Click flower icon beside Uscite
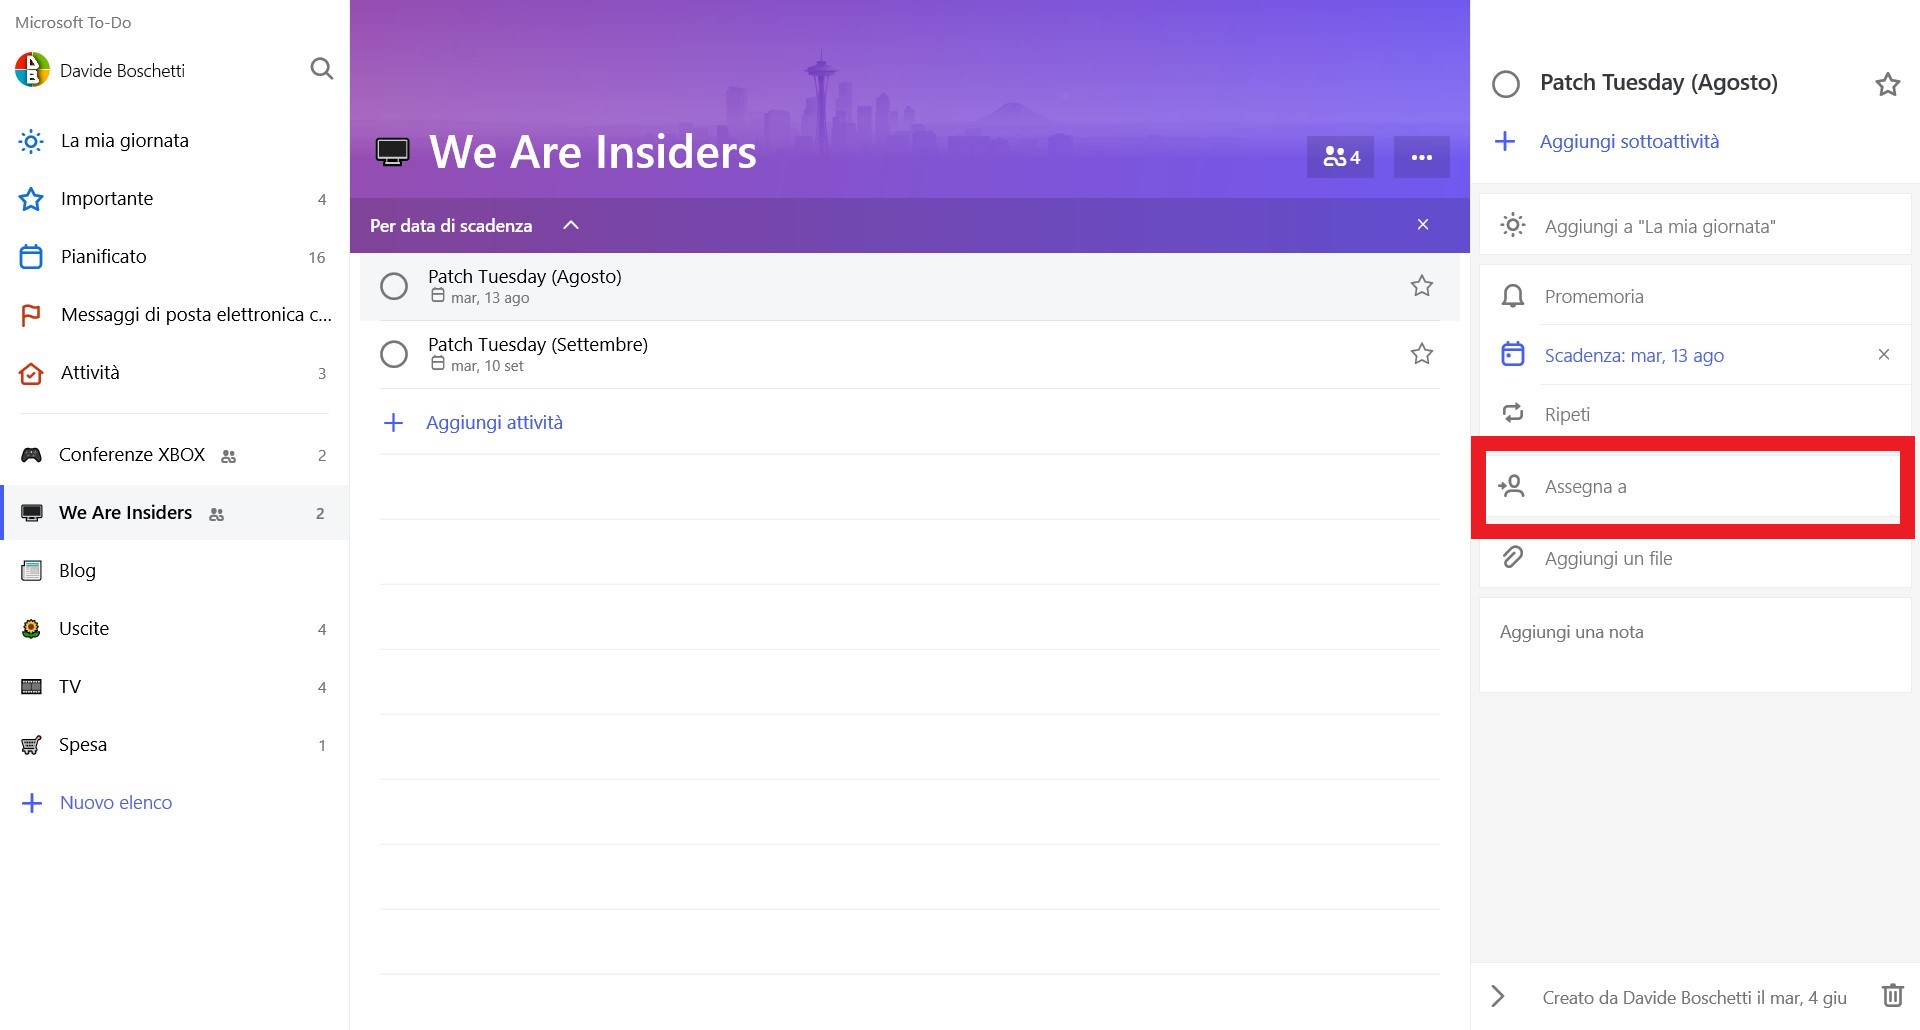1920x1030 pixels. [x=32, y=629]
